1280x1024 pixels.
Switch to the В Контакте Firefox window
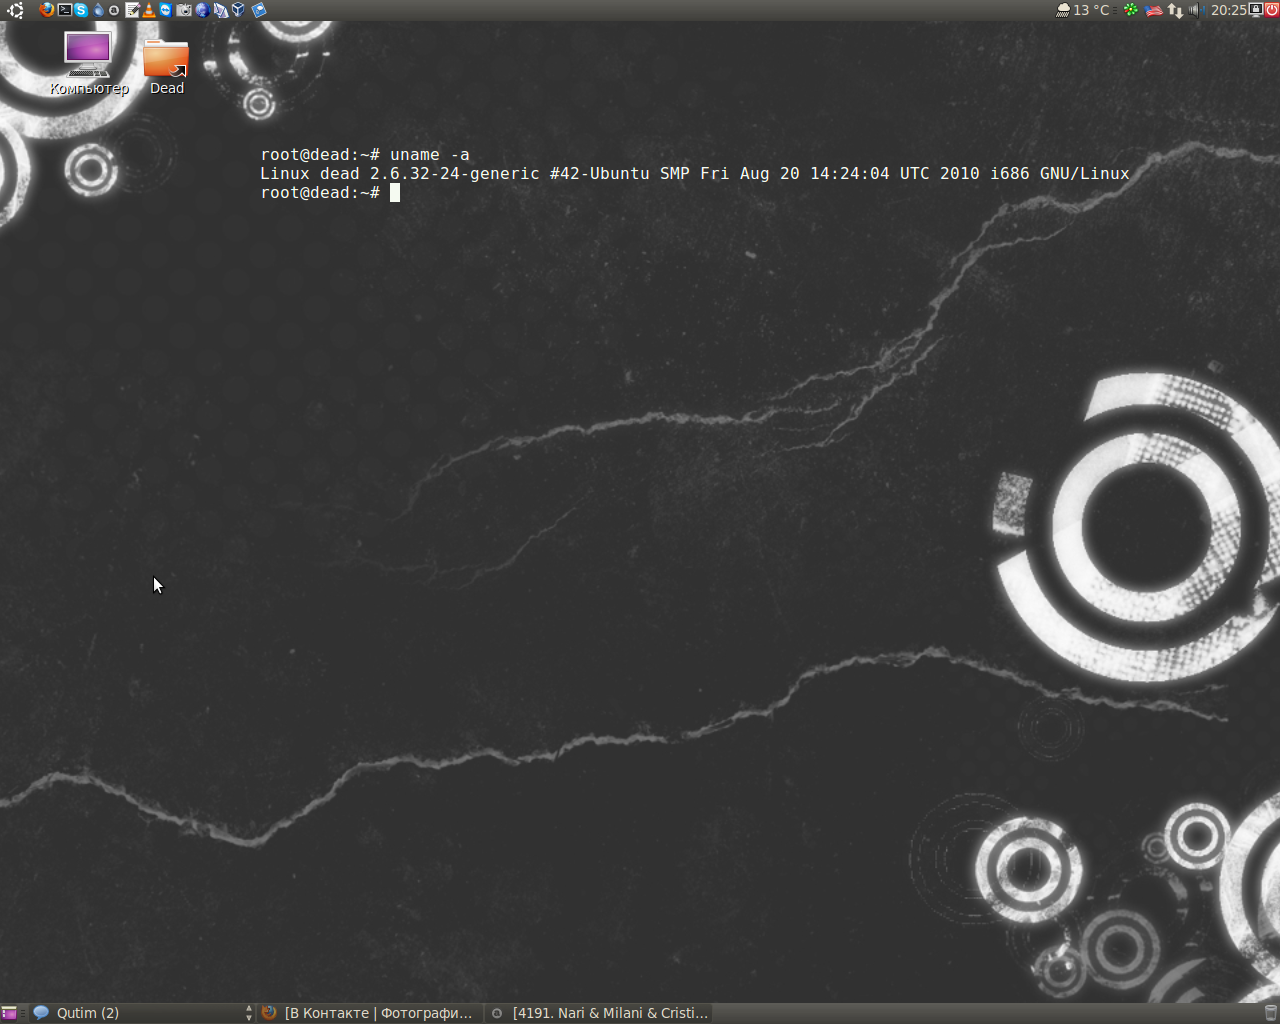[369, 1013]
